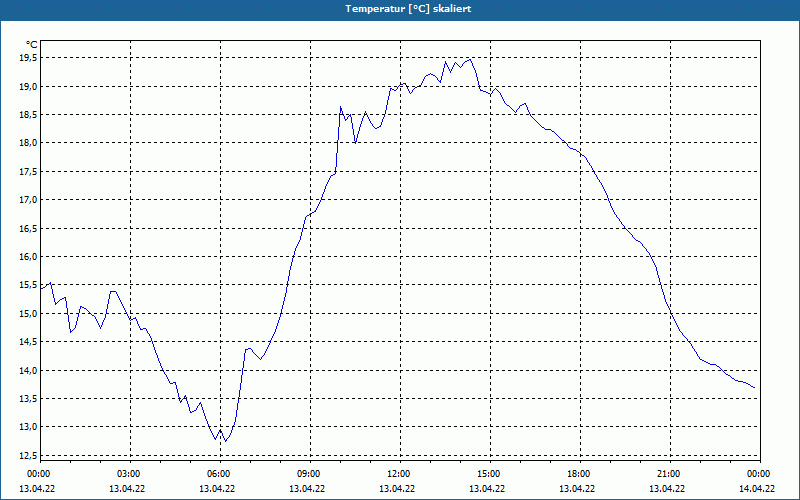Click the "Temperatur [°C] skaliert" title bar
The height and width of the screenshot is (500, 800).
click(400, 9)
